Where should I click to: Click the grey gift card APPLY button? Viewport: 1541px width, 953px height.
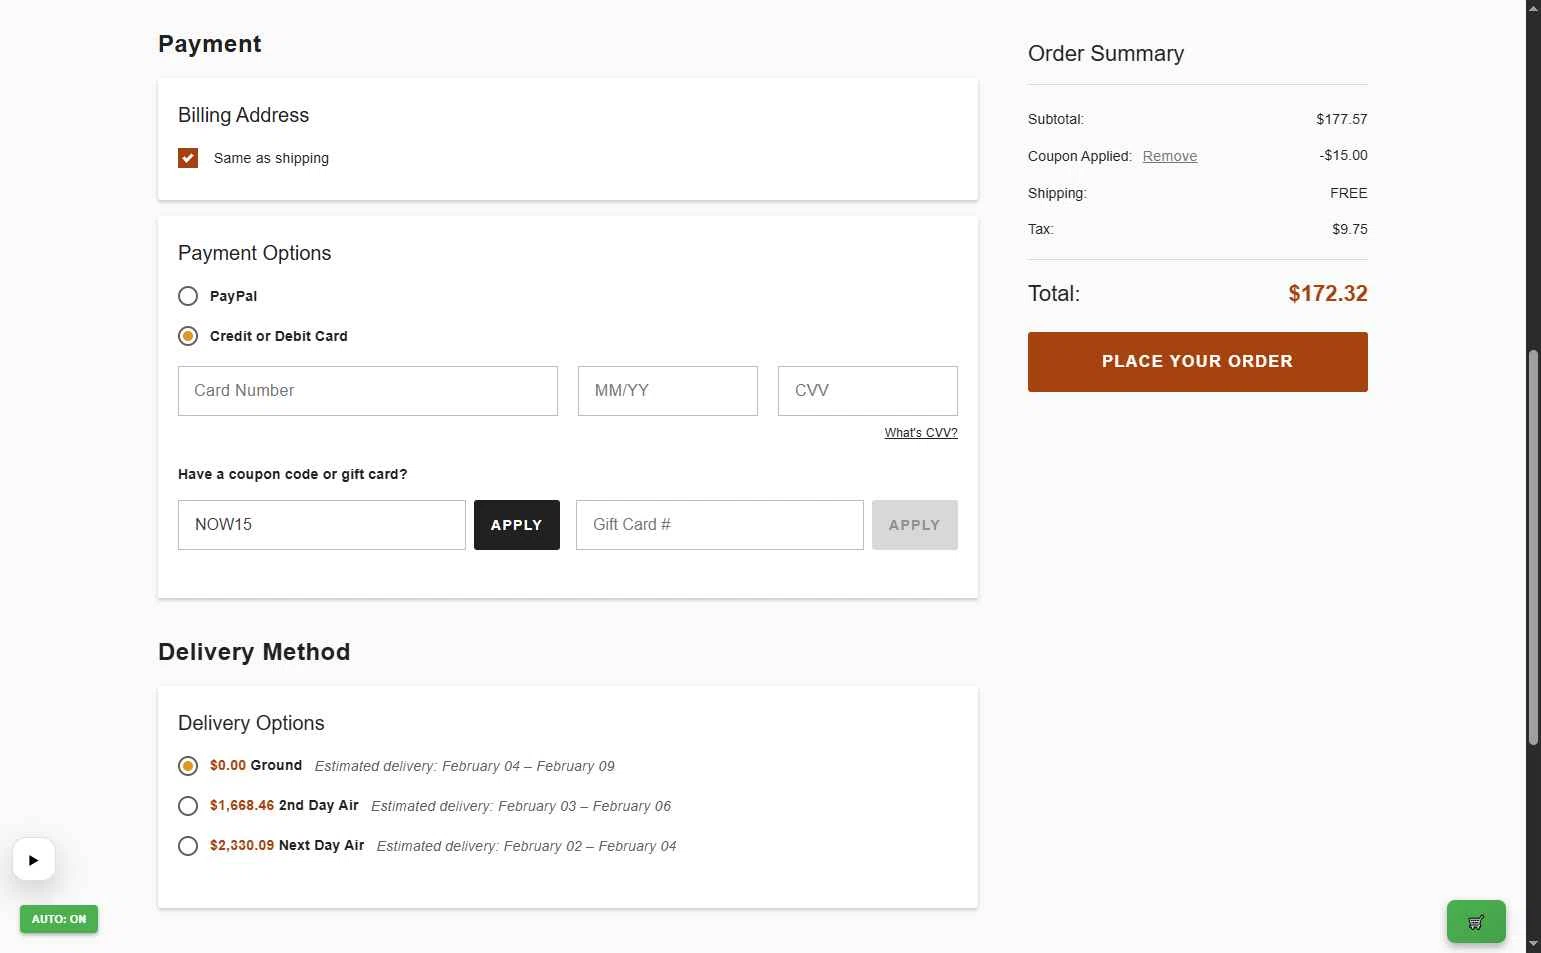pyautogui.click(x=915, y=525)
